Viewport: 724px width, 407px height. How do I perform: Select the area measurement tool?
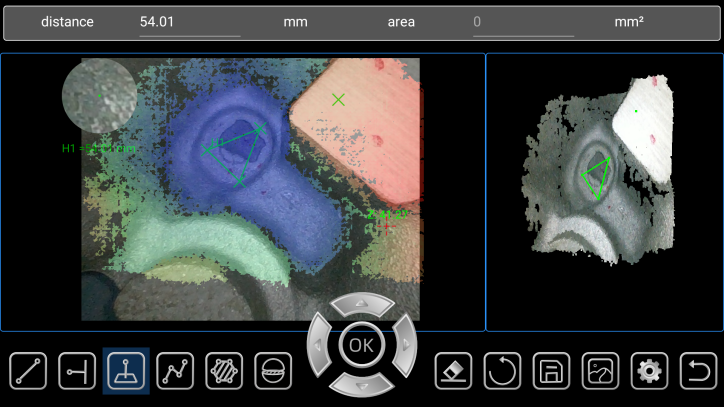(224, 371)
